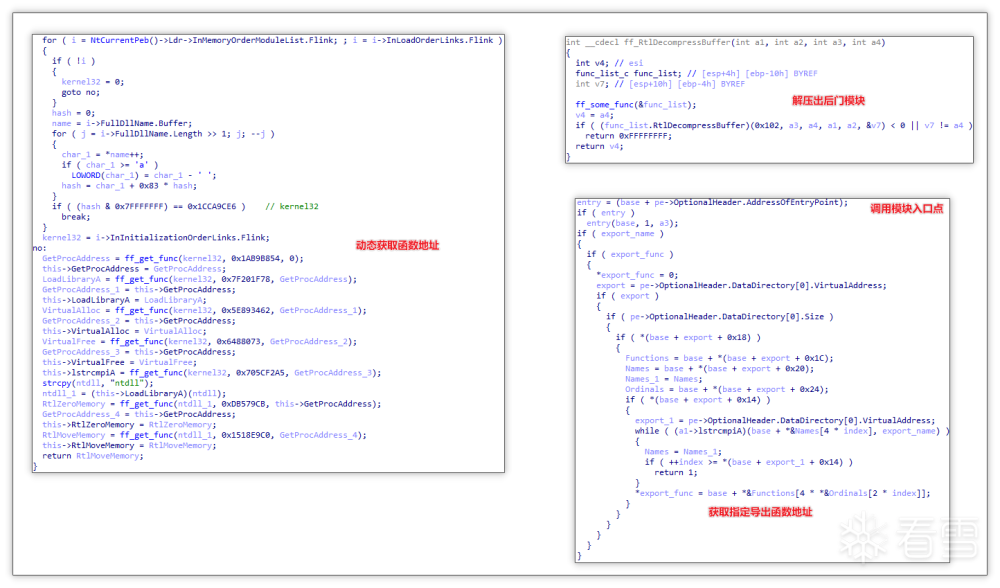Click the 'DataDirectory[0].Size' condition line
1000x588 pixels.
click(x=719, y=316)
